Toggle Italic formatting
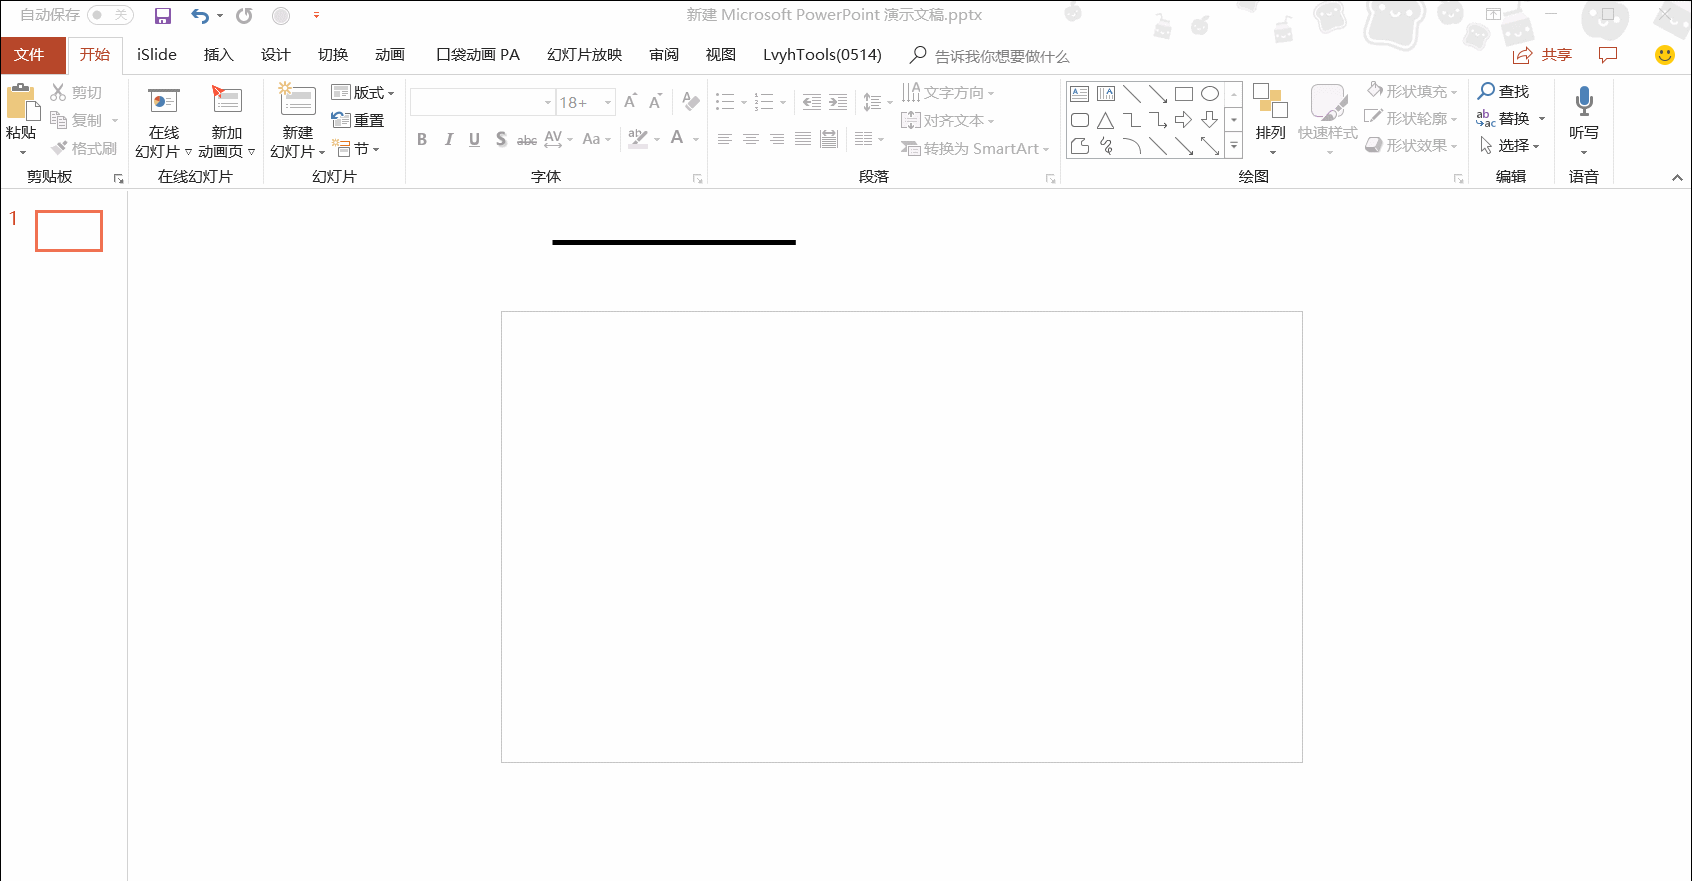 448,139
